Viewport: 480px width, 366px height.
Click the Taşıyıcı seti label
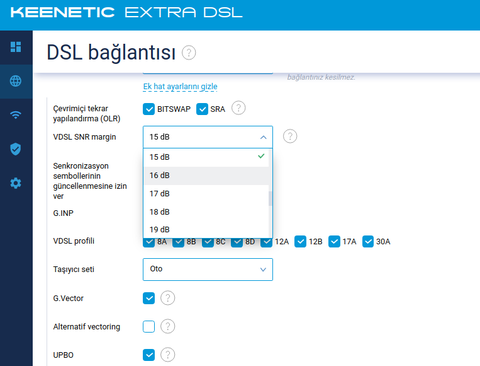(73, 269)
